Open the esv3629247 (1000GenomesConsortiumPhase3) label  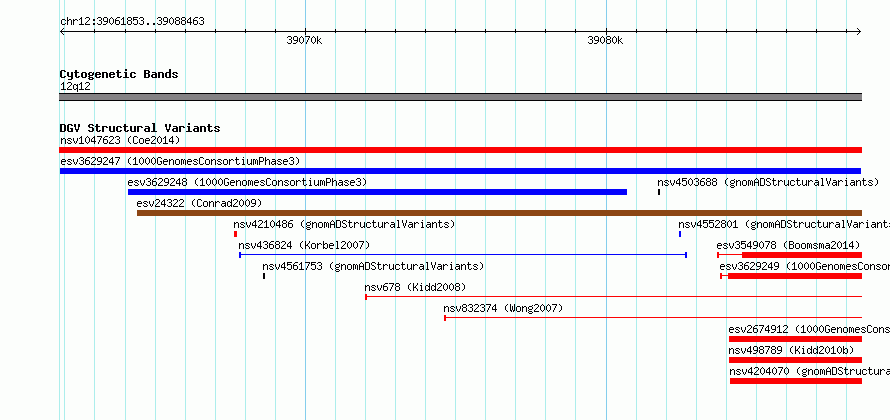(180, 161)
